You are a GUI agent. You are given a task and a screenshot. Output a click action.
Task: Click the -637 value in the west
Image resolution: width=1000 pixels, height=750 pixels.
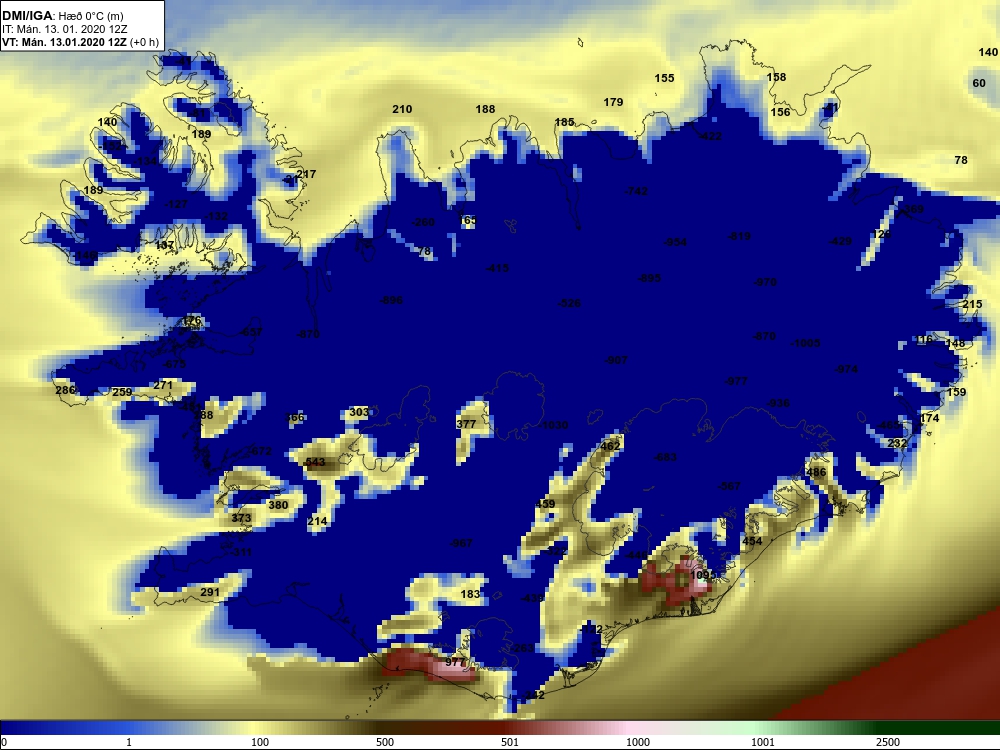tap(251, 332)
